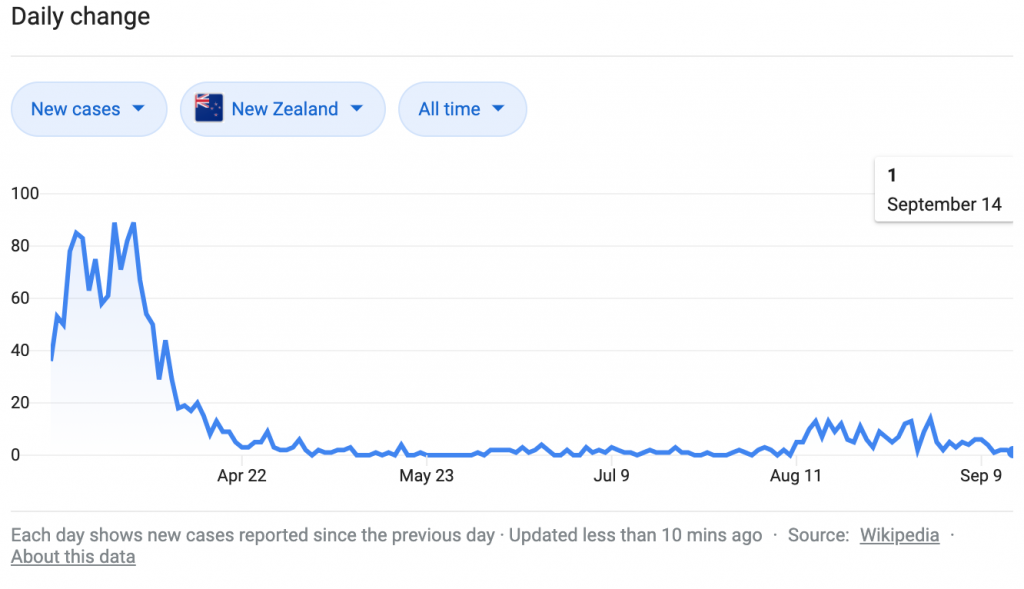Click the 100 y-axis label
The image size is (1024, 589).
(25, 193)
